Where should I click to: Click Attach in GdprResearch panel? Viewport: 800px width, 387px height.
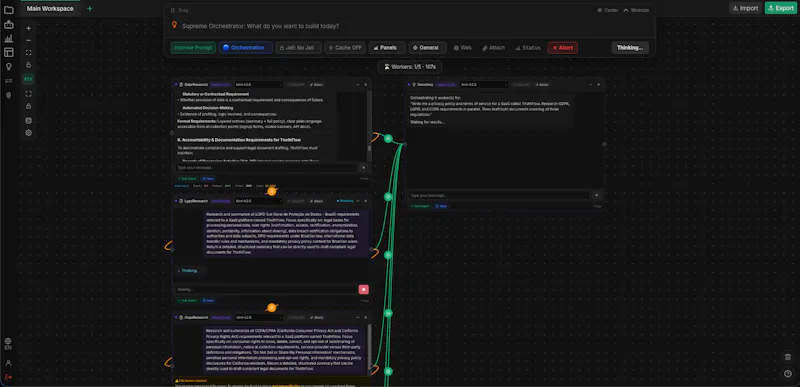[316, 85]
